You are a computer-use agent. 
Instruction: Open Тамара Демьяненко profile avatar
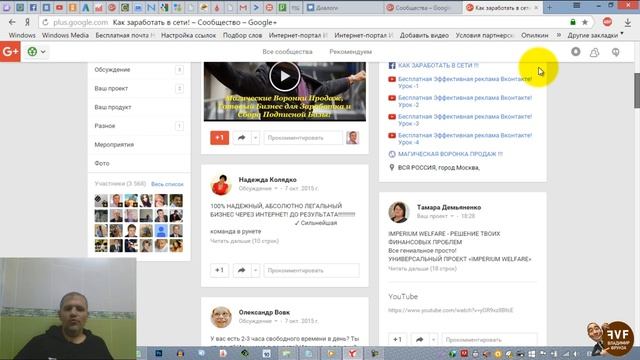(x=399, y=212)
